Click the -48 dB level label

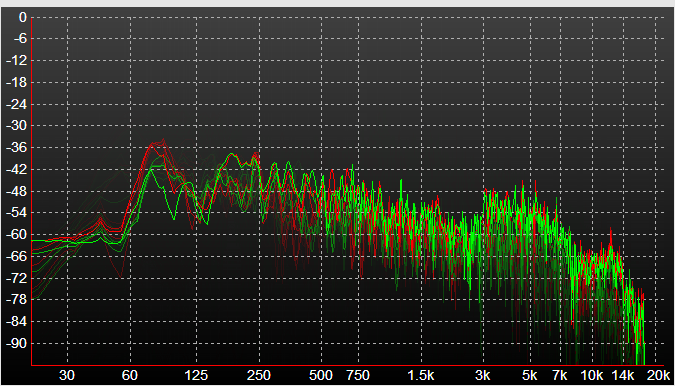[x=16, y=191]
